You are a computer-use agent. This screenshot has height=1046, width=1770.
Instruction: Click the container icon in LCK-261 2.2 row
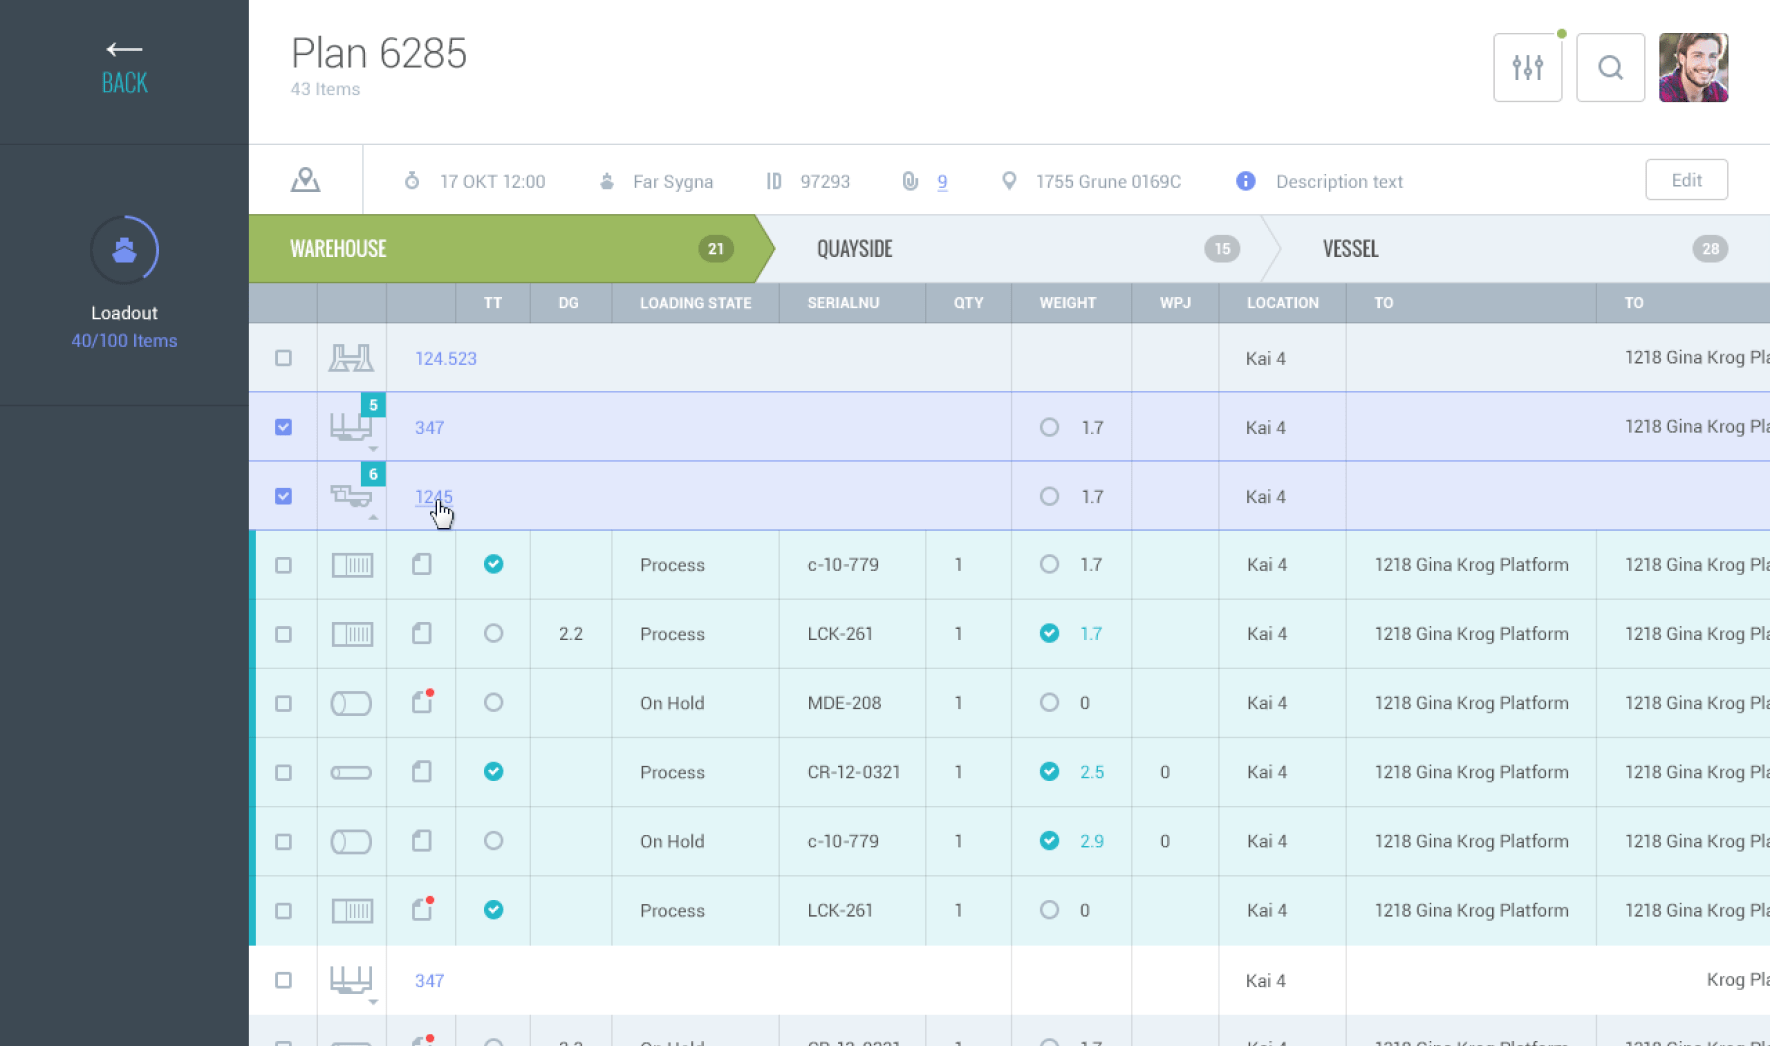(352, 635)
